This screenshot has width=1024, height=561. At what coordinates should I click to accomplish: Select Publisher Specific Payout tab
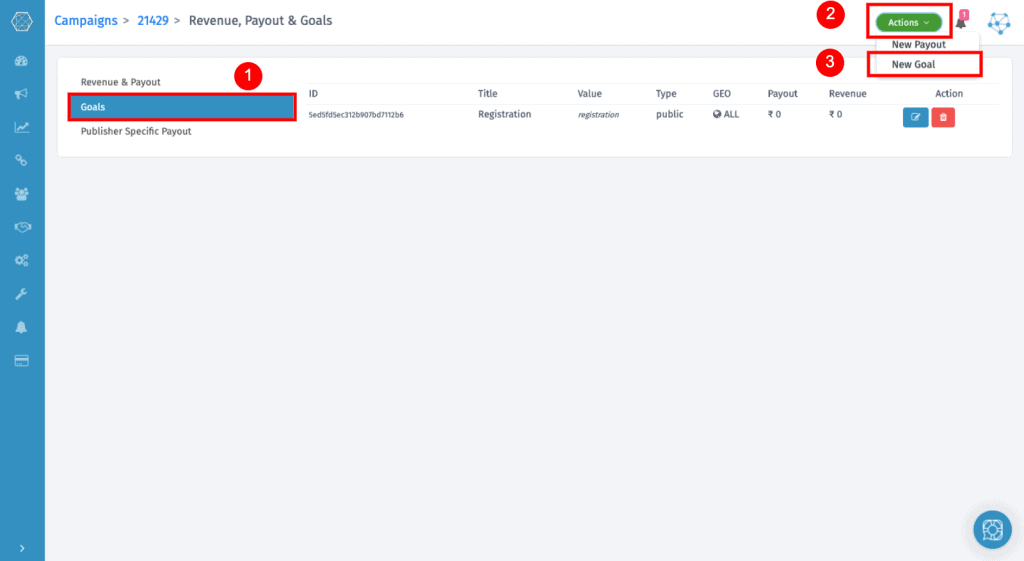coord(136,131)
